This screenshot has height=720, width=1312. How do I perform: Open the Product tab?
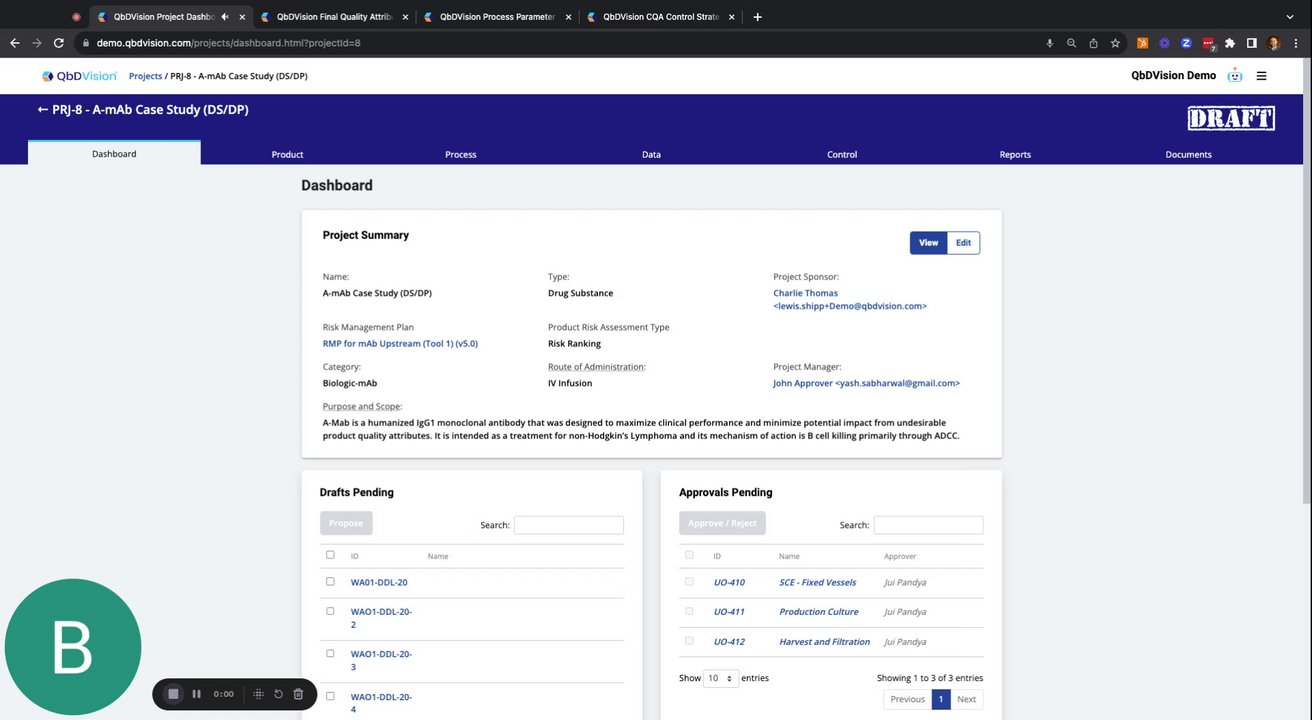point(287,154)
